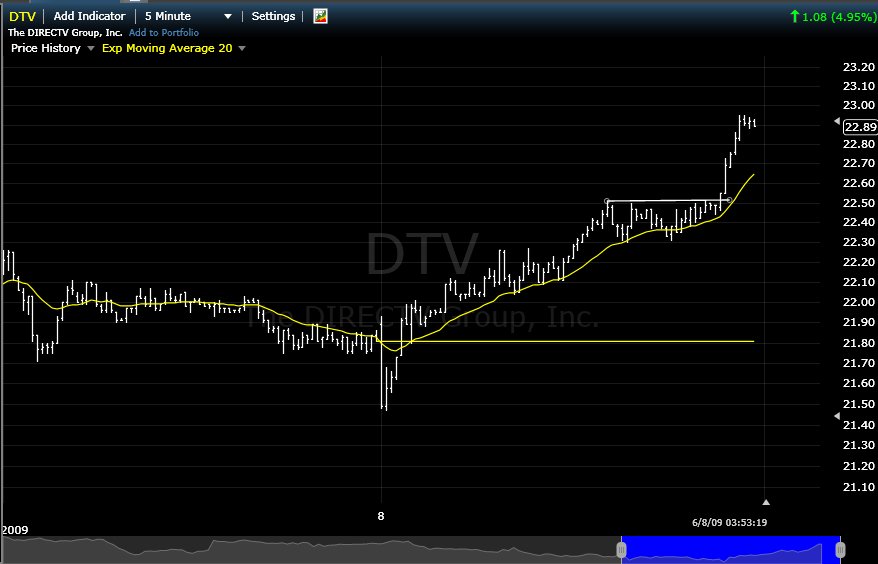The width and height of the screenshot is (878, 564).
Task: Click the left-pointing triangle marker near 21.40
Action: coord(837,416)
